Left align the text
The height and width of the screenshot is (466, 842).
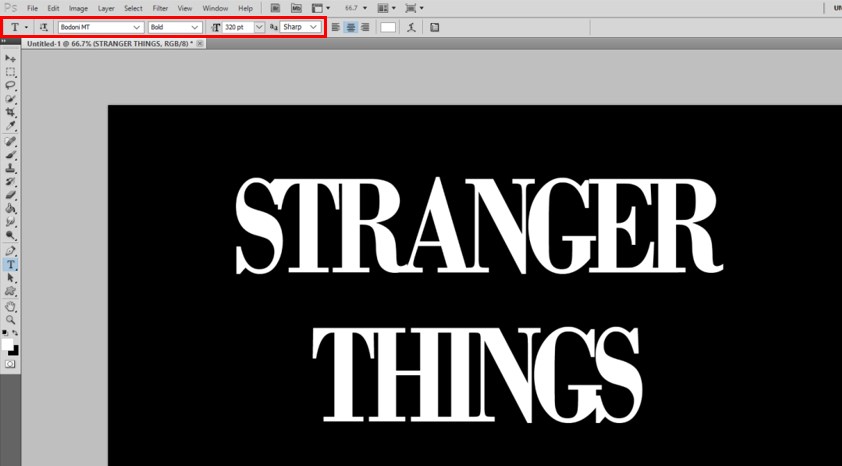336,27
